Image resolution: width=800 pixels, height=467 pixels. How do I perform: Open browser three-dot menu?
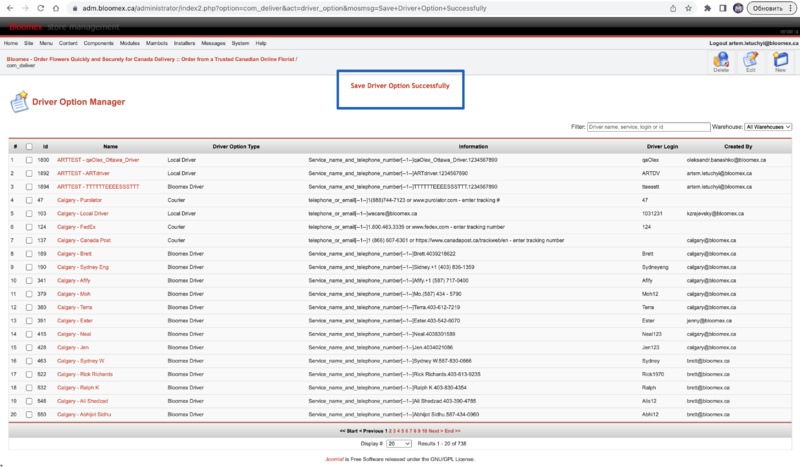[x=792, y=8]
